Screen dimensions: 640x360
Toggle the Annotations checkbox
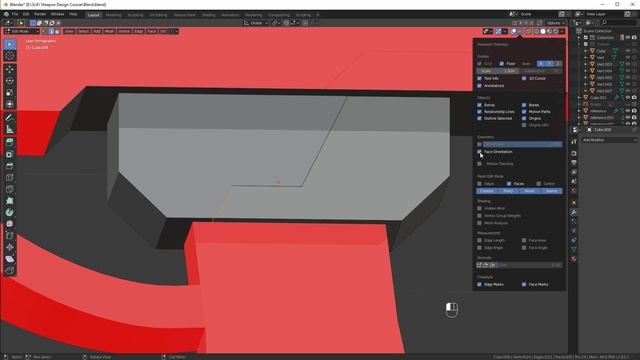[480, 86]
